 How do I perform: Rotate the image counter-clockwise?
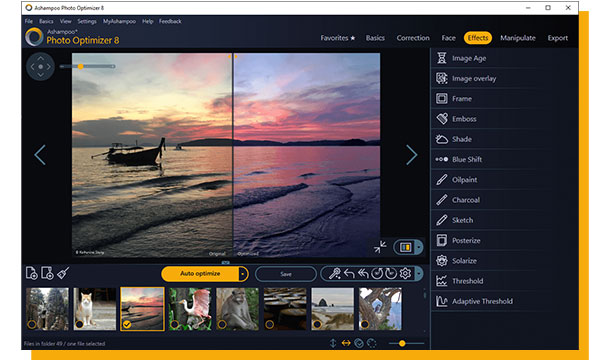click(377, 274)
